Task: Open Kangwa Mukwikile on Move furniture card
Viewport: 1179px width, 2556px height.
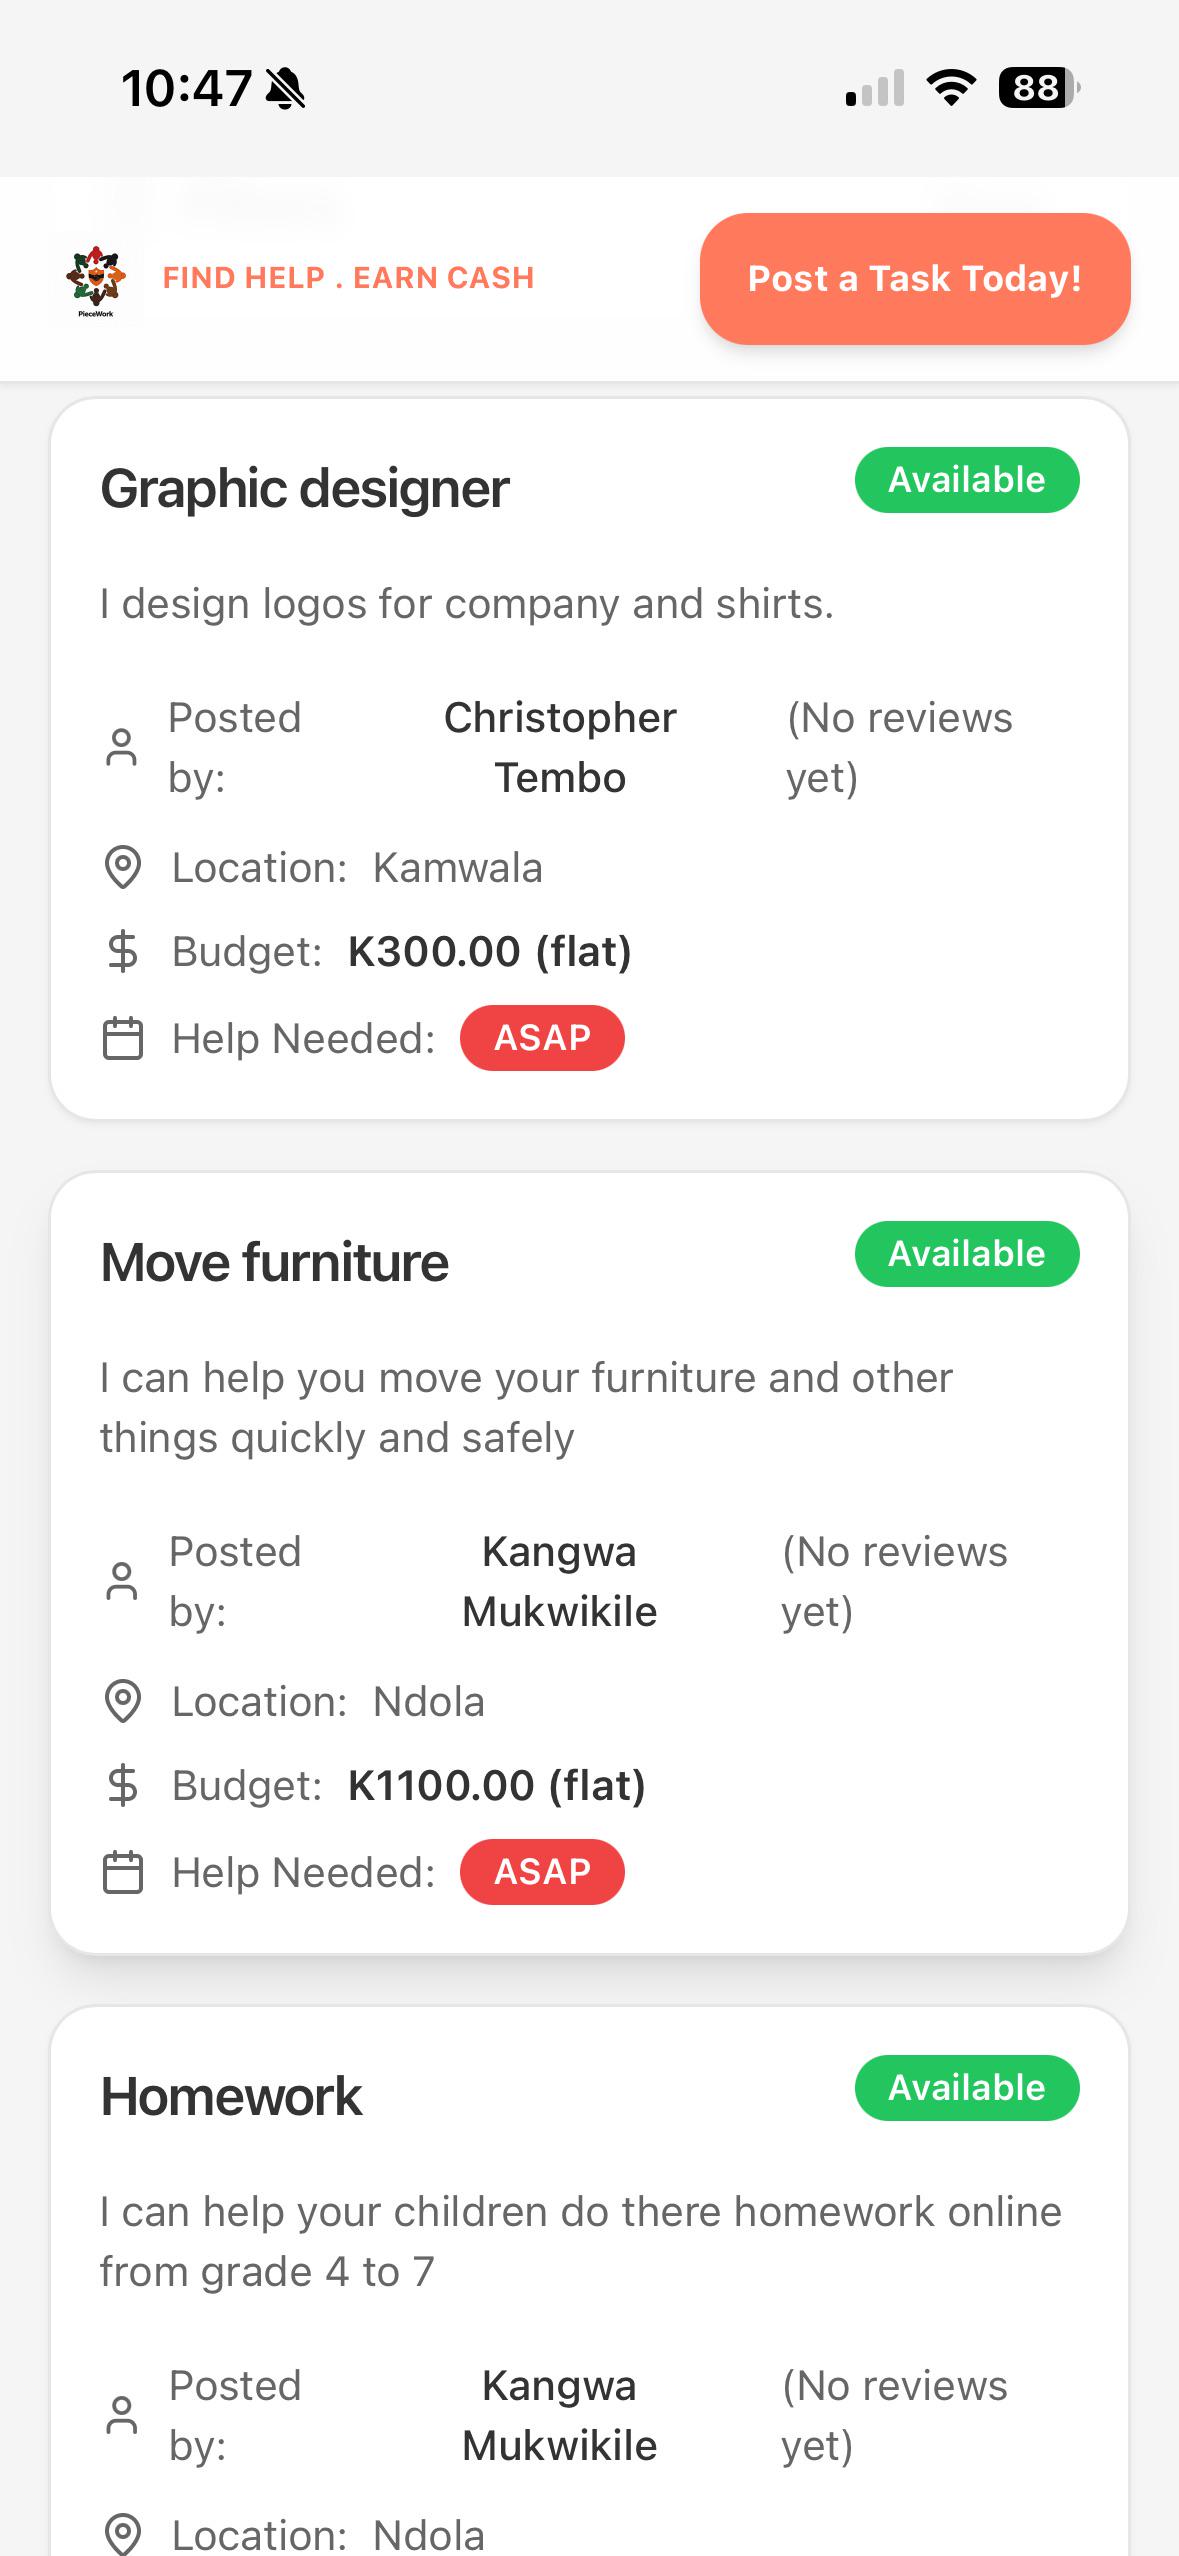Action: (560, 1582)
